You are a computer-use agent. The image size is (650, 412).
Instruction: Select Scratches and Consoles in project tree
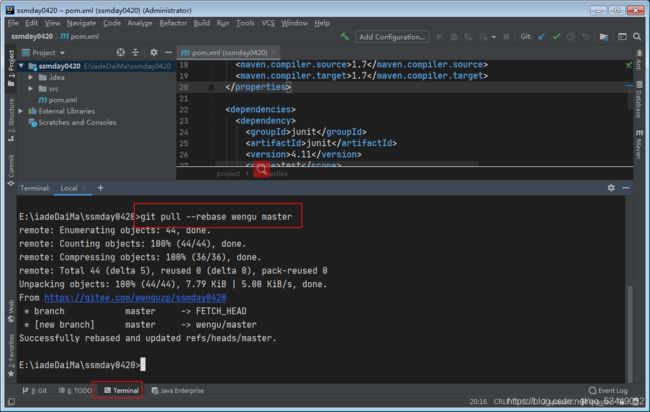point(77,122)
